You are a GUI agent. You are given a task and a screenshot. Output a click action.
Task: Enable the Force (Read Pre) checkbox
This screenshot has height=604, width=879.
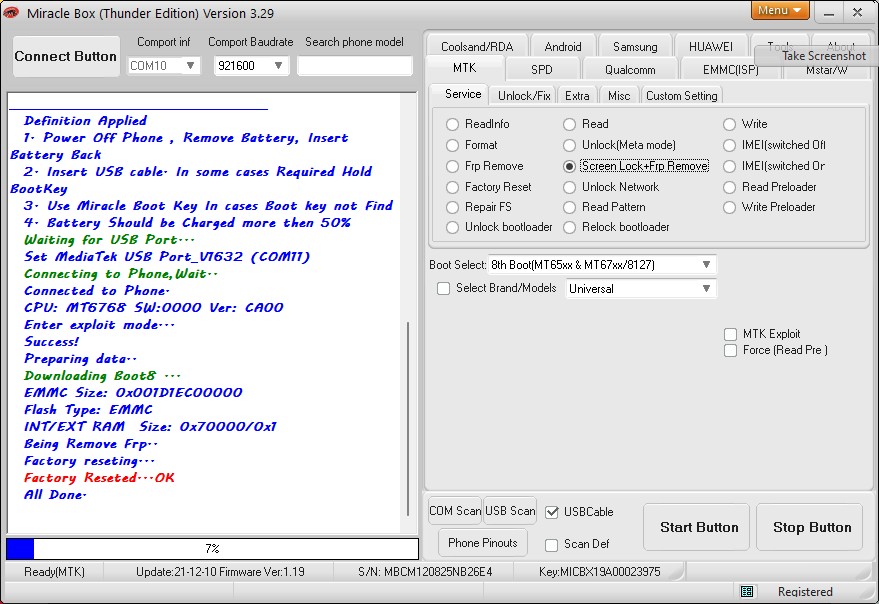coord(730,351)
